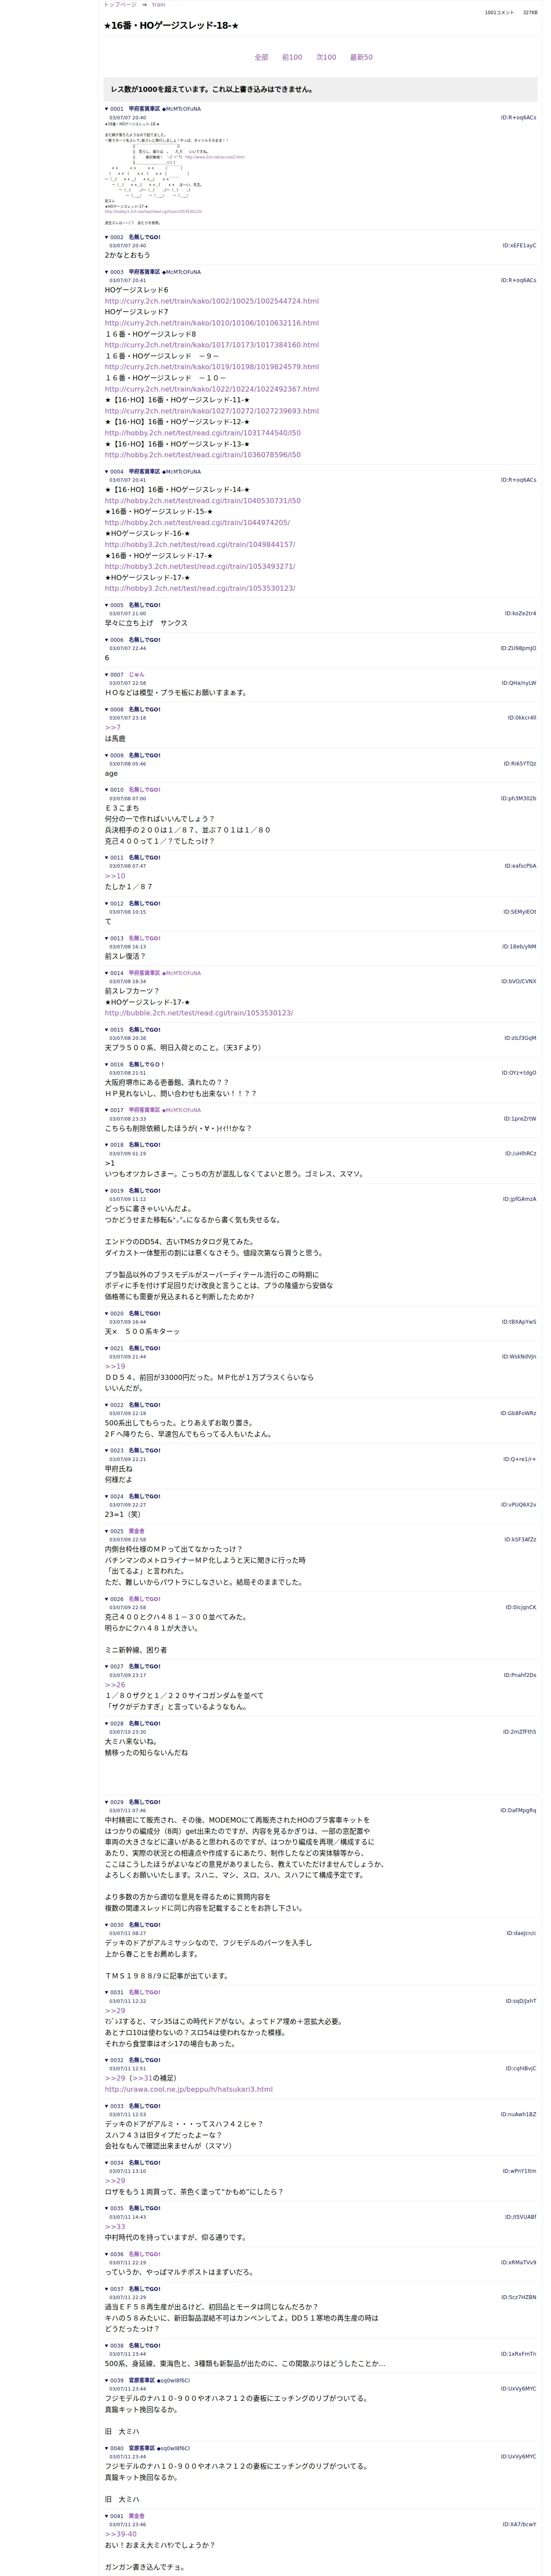Follow the >>33 anchor in post 0035

pos(115,2227)
